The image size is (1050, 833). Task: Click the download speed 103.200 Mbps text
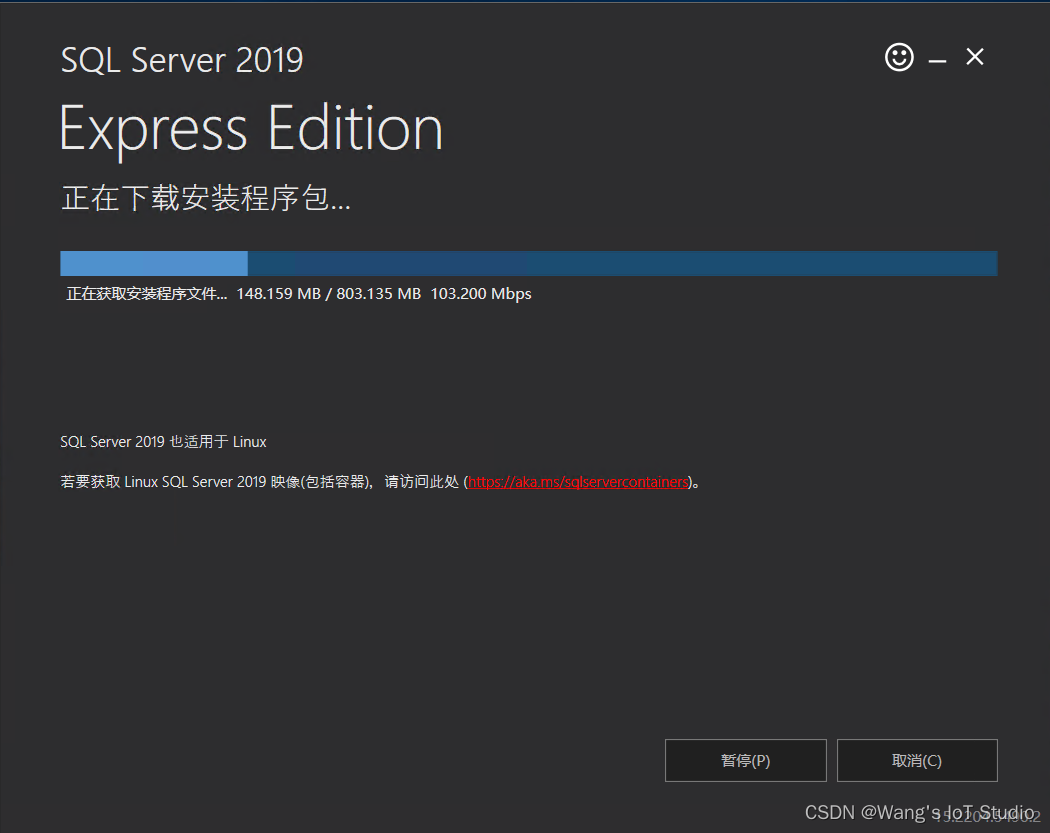tap(480, 293)
